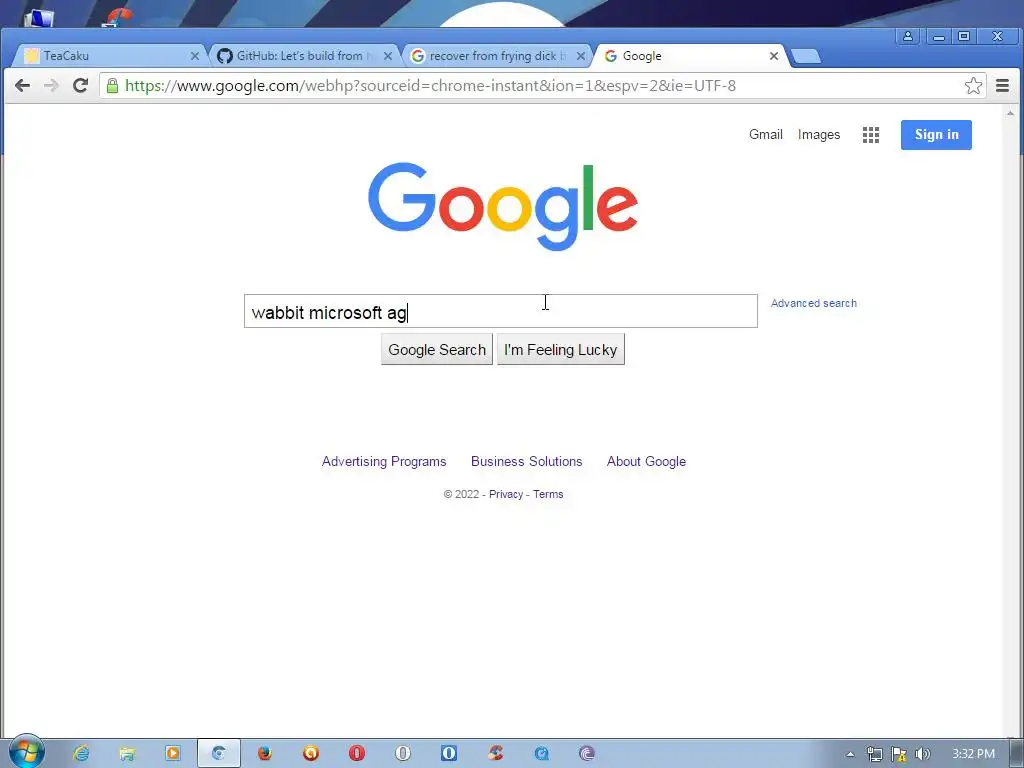Viewport: 1024px width, 768px height.
Task: Open the Action Center flag icon
Action: coord(899,754)
